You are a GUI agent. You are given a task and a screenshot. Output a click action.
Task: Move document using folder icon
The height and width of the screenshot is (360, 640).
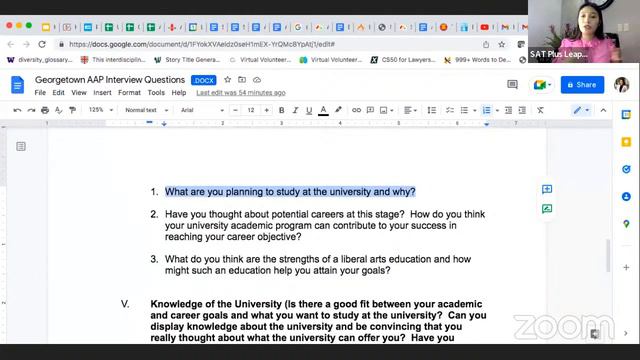click(242, 80)
